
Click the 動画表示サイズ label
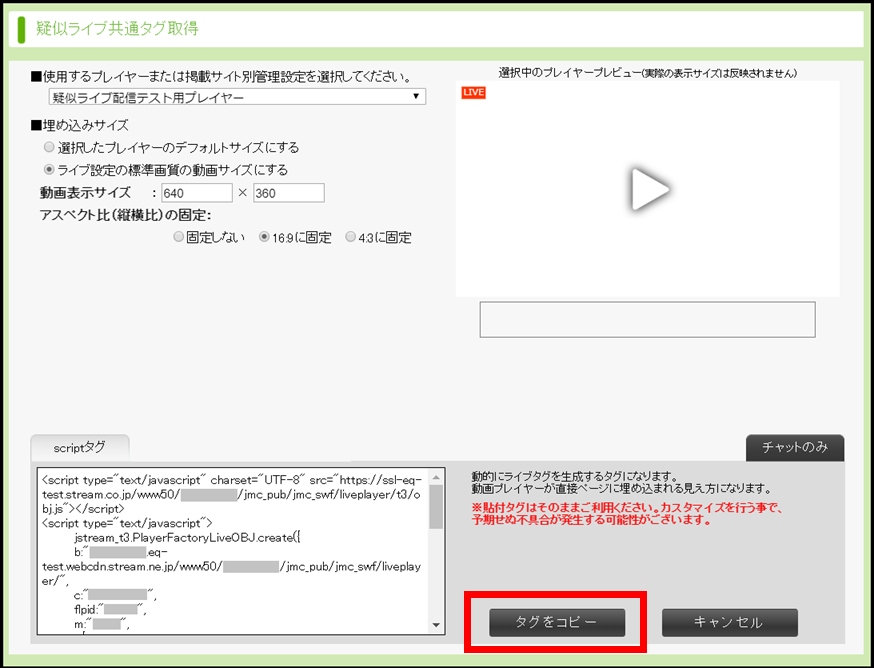85,193
